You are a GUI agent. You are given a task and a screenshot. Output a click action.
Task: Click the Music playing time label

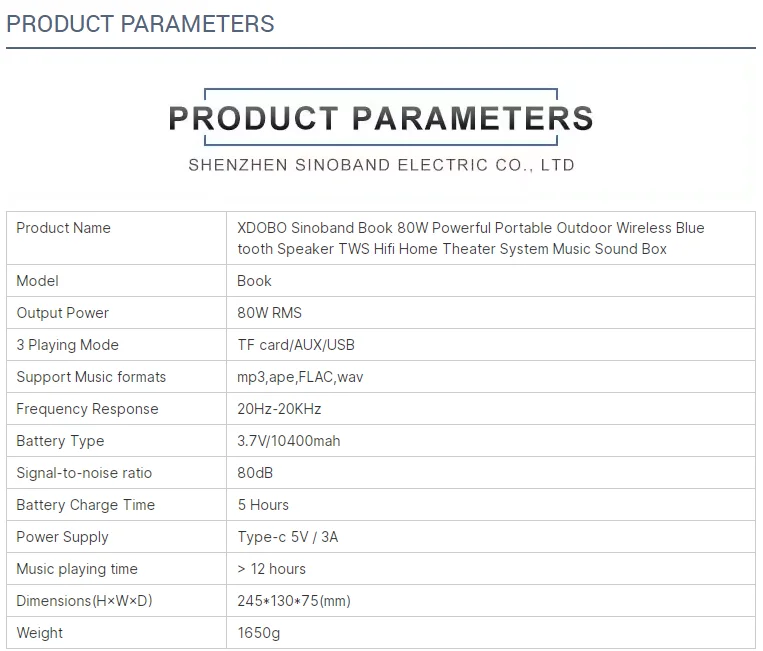pos(77,569)
